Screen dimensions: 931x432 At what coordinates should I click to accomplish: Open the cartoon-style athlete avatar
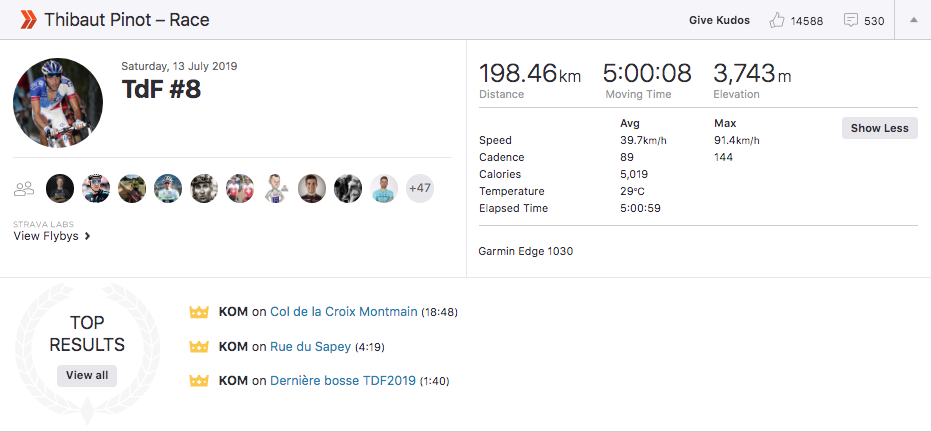(x=276, y=189)
